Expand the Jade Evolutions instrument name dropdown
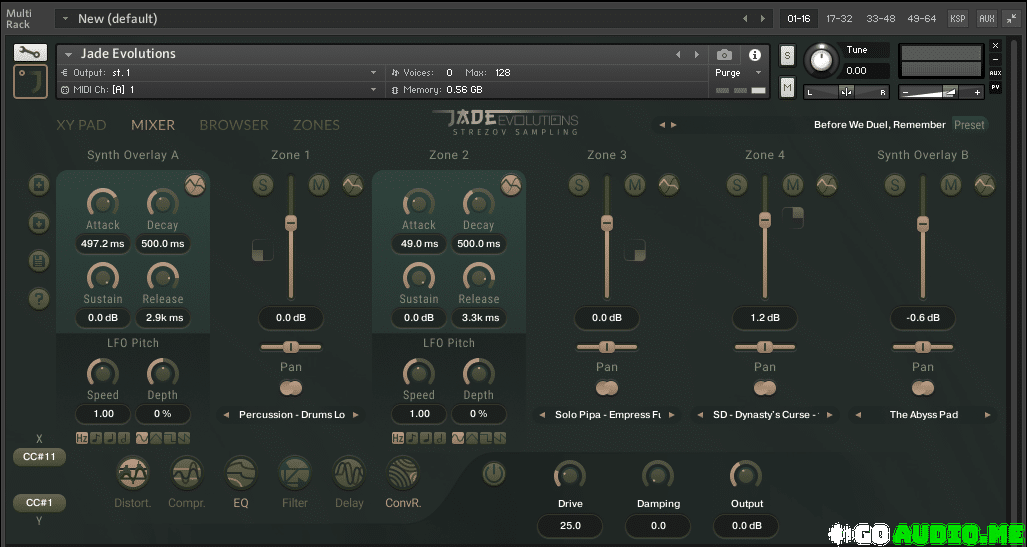The width and height of the screenshot is (1027, 547). pos(68,54)
